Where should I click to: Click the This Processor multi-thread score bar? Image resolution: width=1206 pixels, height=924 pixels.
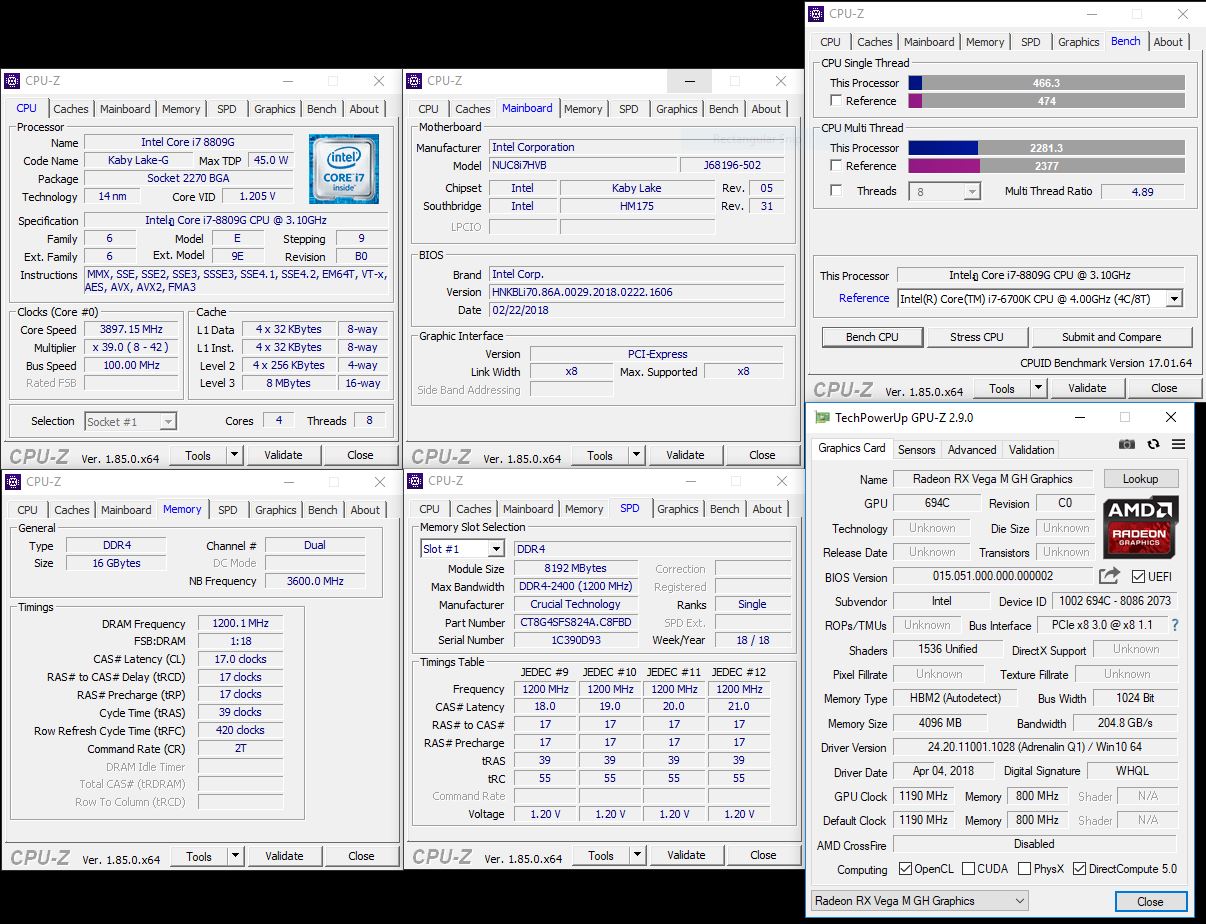[x=1046, y=148]
